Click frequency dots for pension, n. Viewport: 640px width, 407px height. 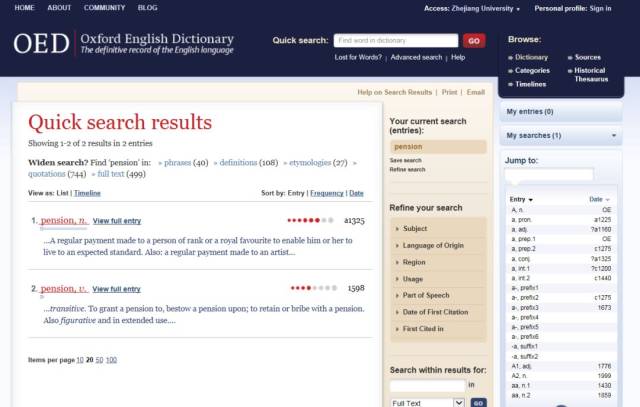(x=311, y=220)
